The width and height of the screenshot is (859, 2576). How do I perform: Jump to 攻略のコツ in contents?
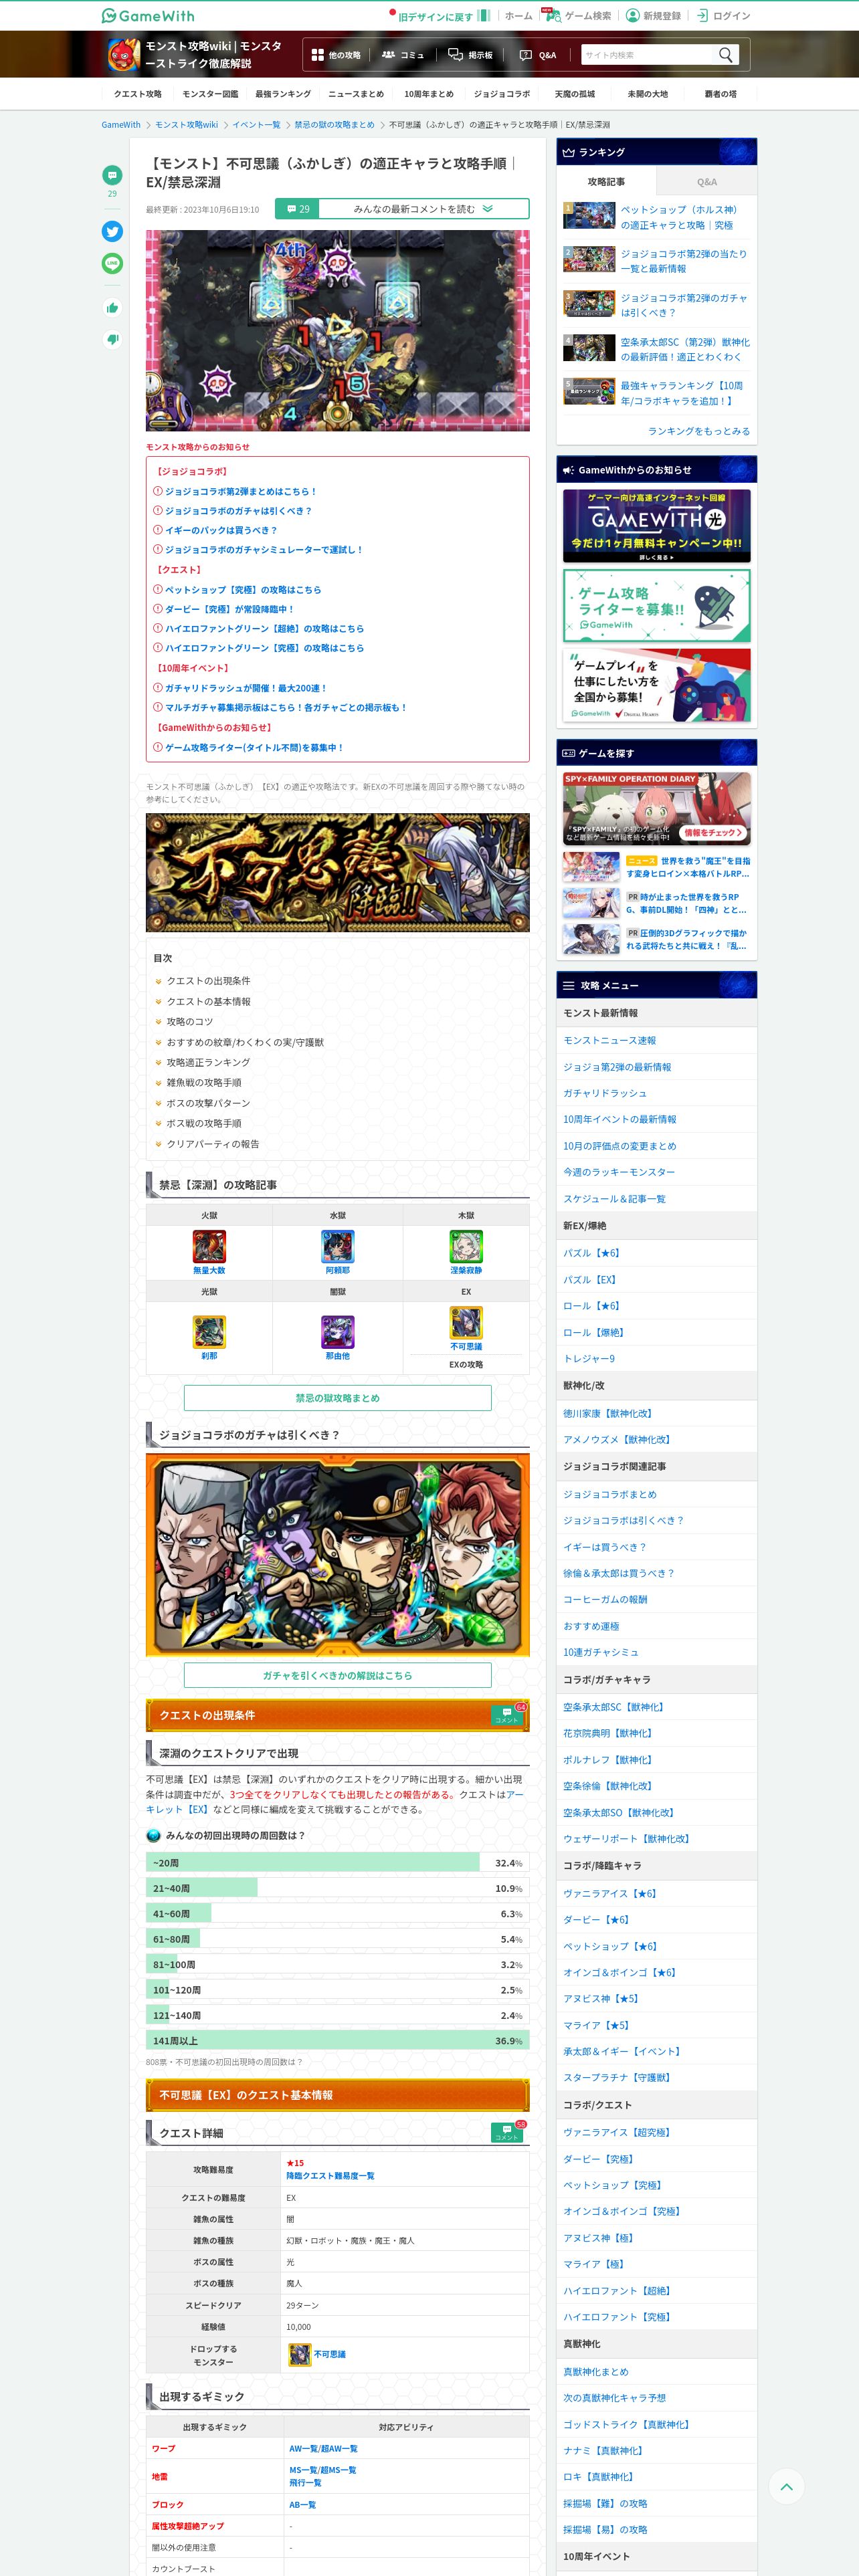tap(189, 1021)
